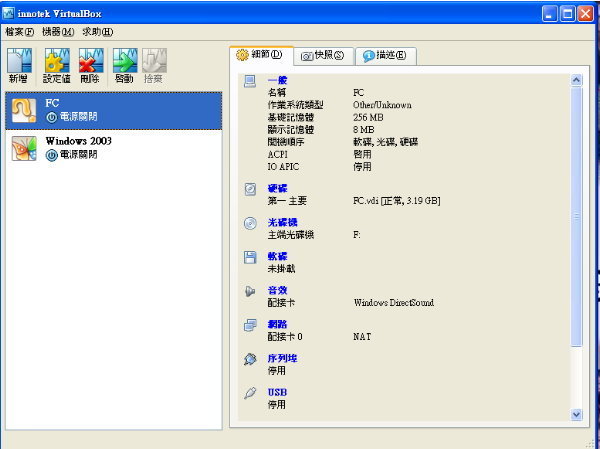
Task: Open the 軟碟 (Floppy) section link
Action: click(277, 256)
